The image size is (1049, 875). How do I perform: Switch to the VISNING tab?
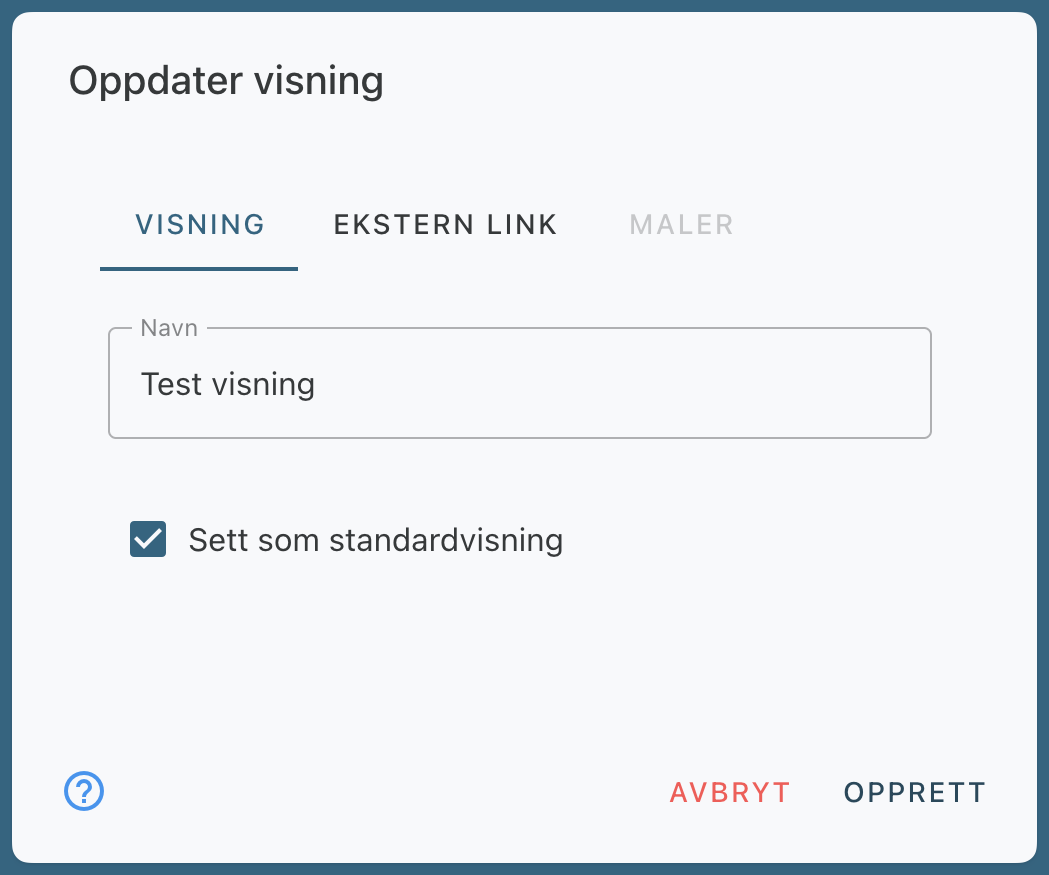(200, 225)
